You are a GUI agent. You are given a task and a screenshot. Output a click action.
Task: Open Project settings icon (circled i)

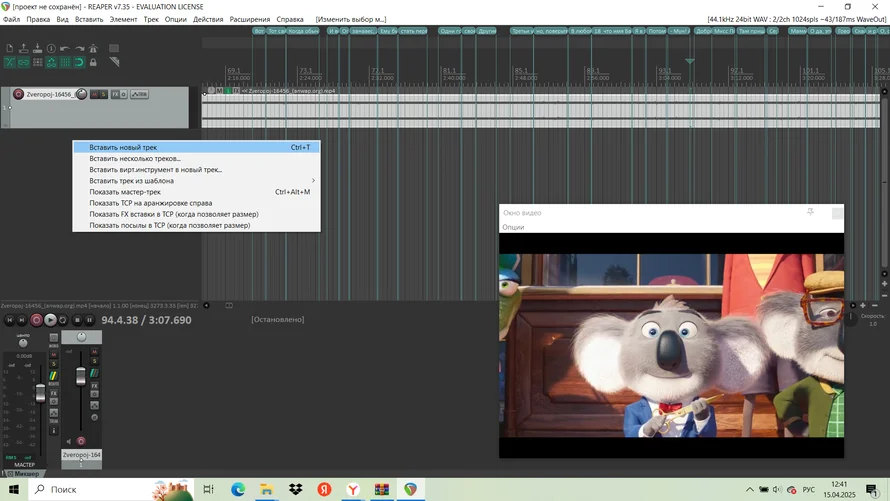[x=51, y=49]
